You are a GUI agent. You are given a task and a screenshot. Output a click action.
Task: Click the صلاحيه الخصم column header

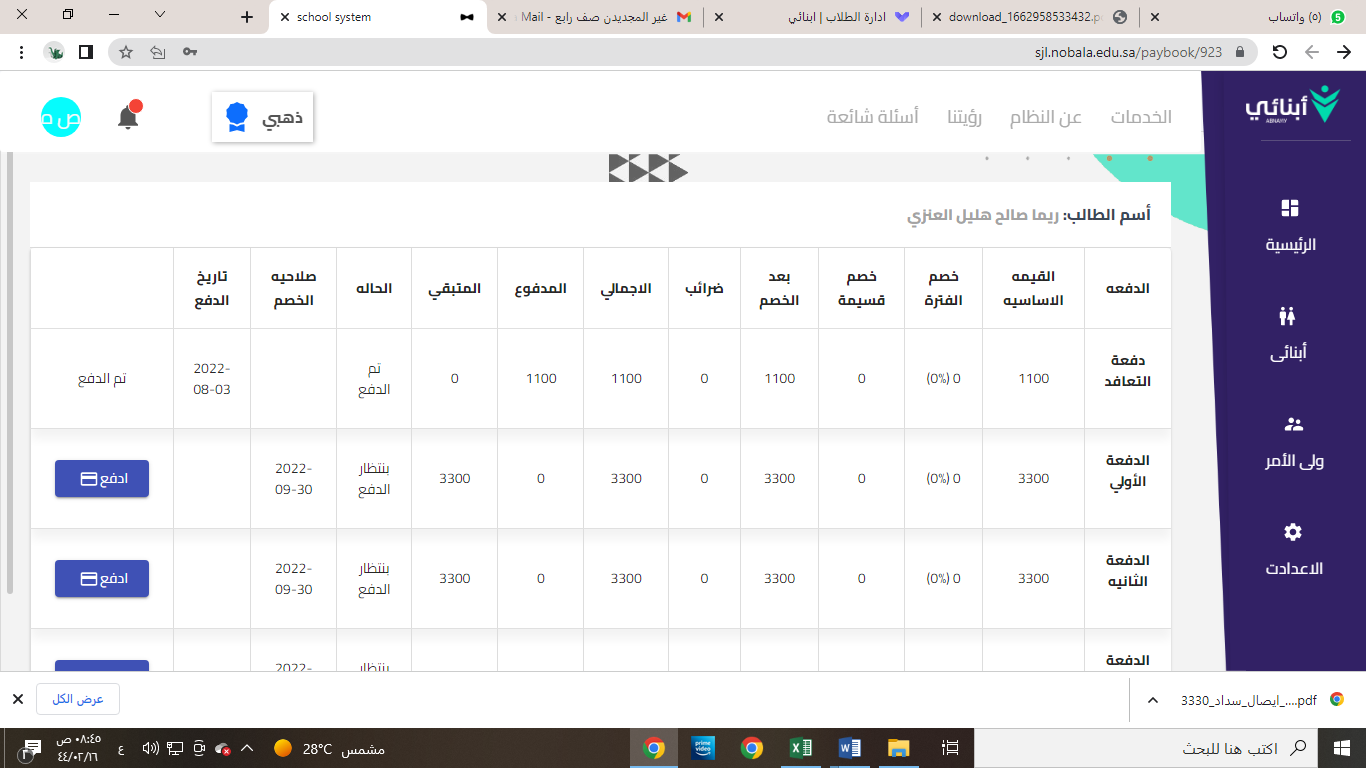tap(293, 288)
